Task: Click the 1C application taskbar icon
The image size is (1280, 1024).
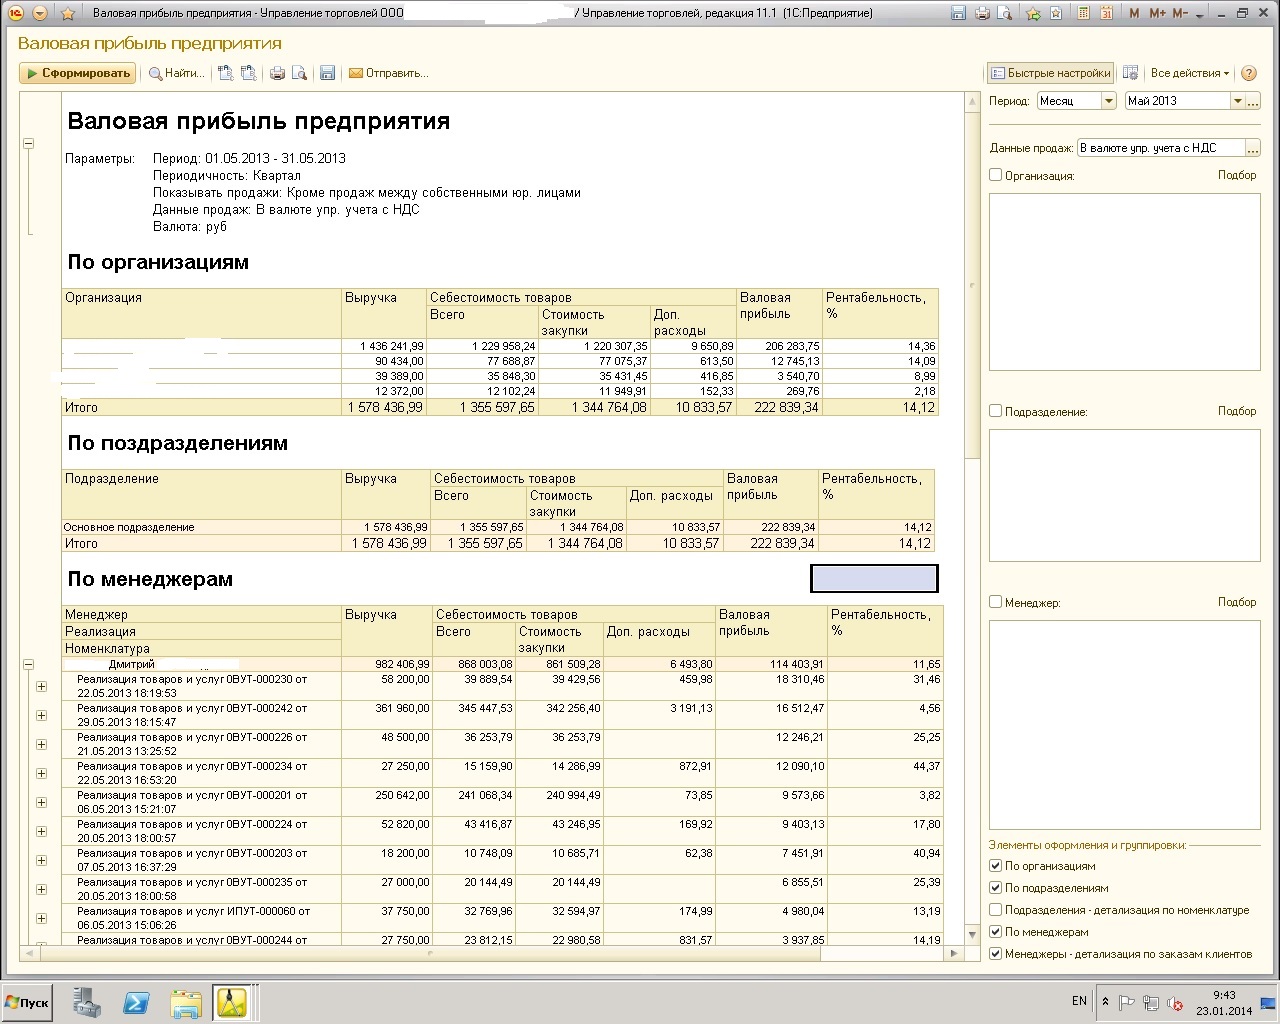Action: 232,1002
